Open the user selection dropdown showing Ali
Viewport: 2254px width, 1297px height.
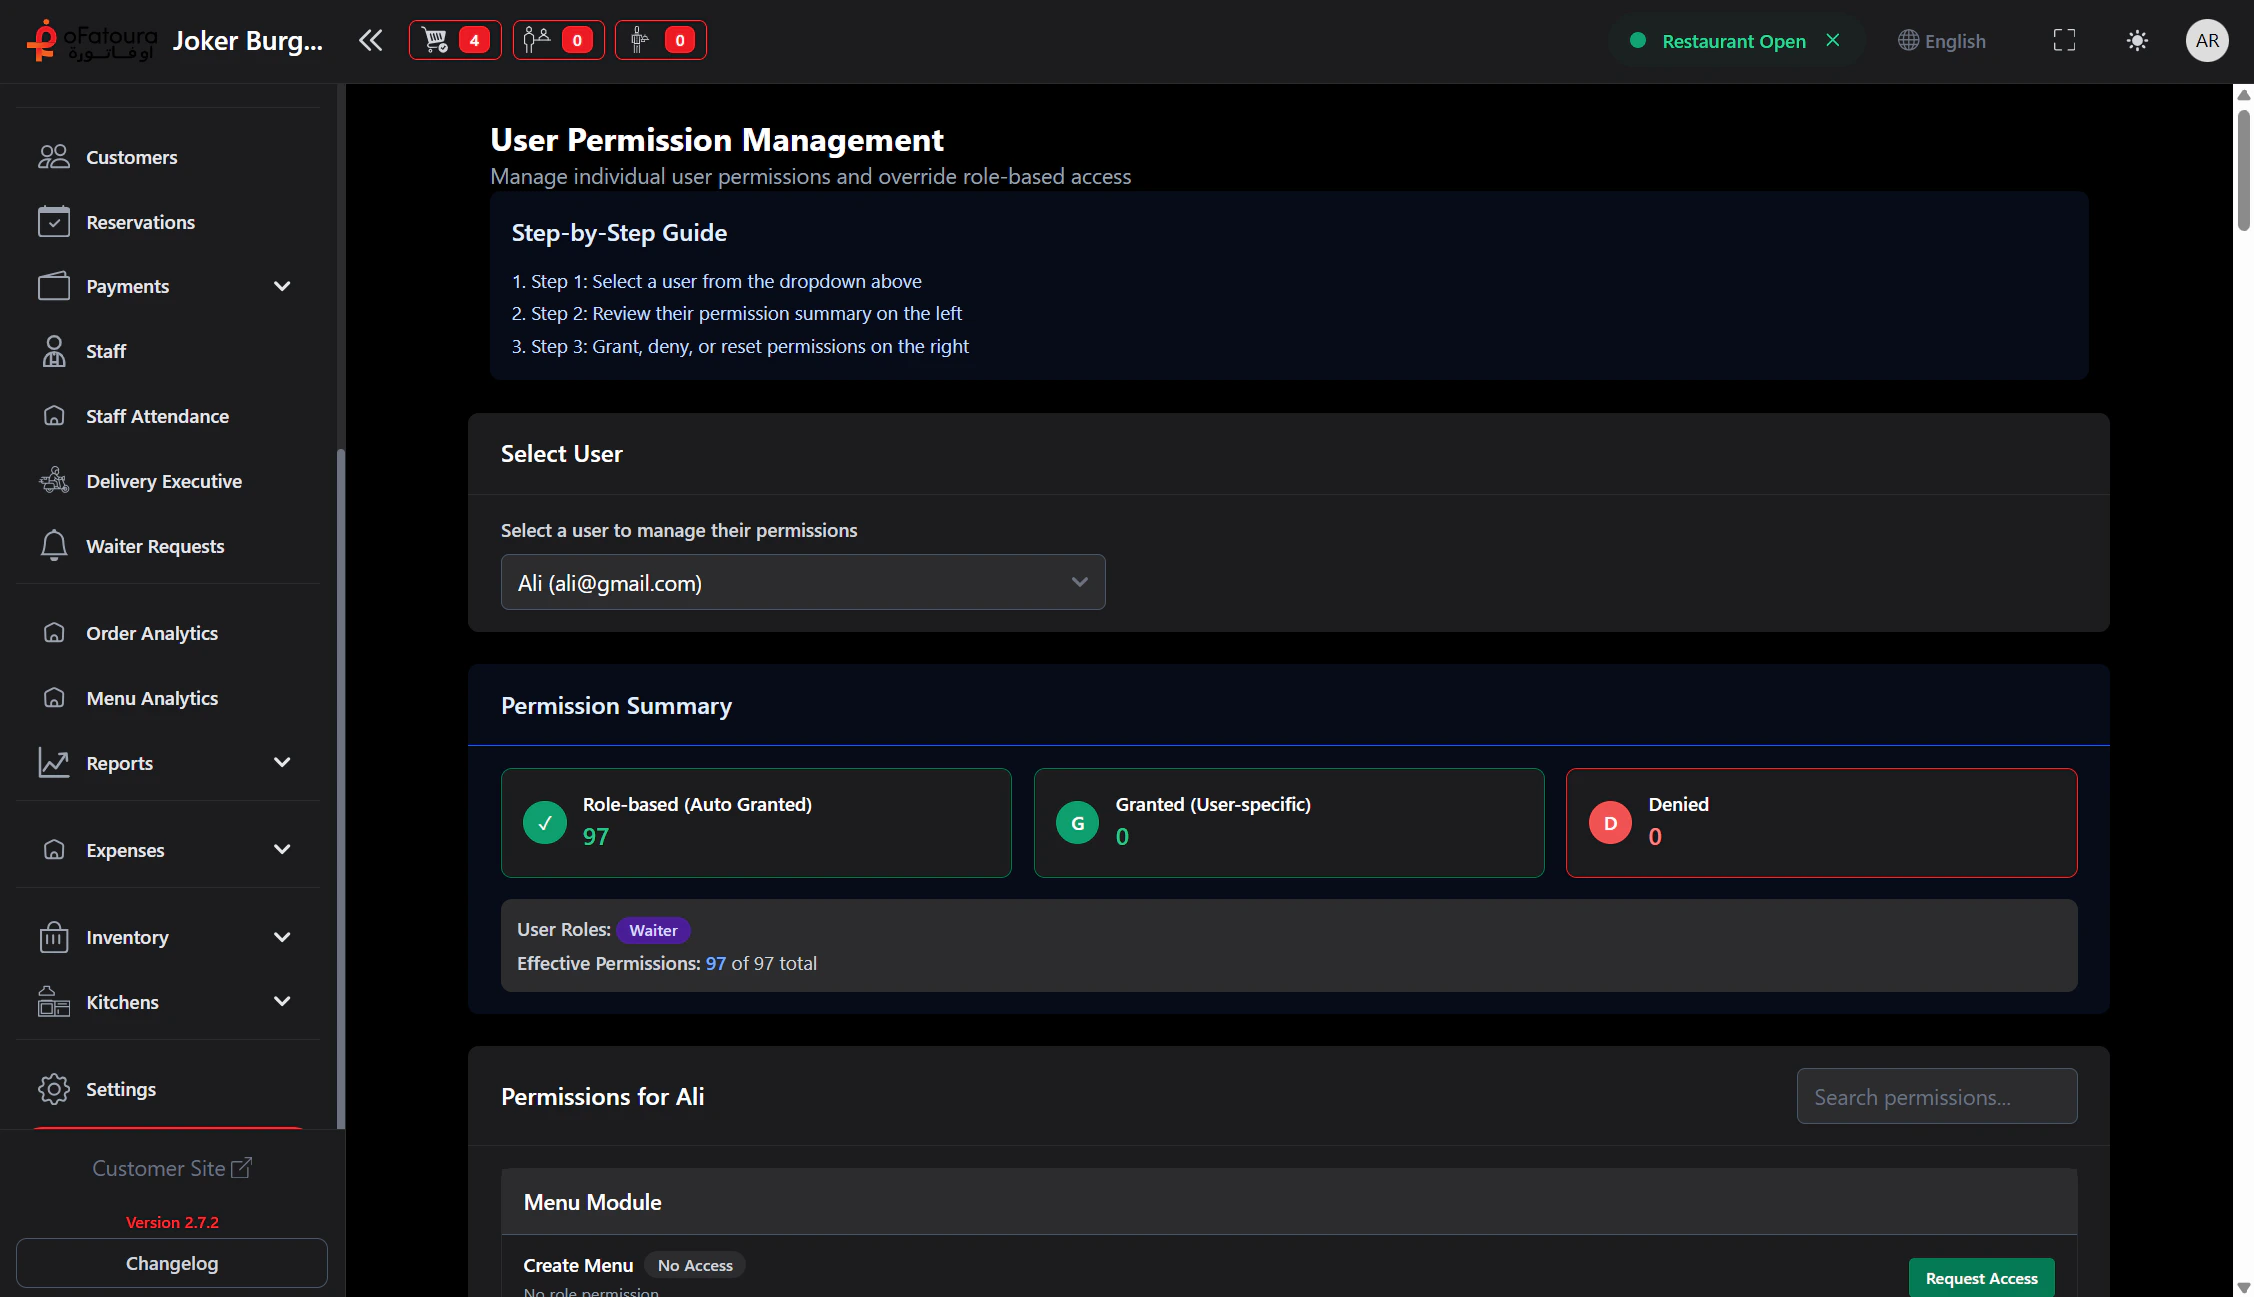pos(802,582)
